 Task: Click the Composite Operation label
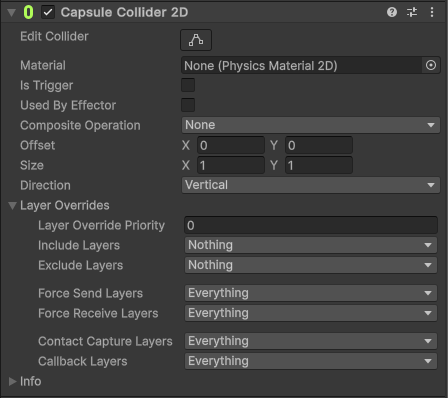click(x=80, y=126)
